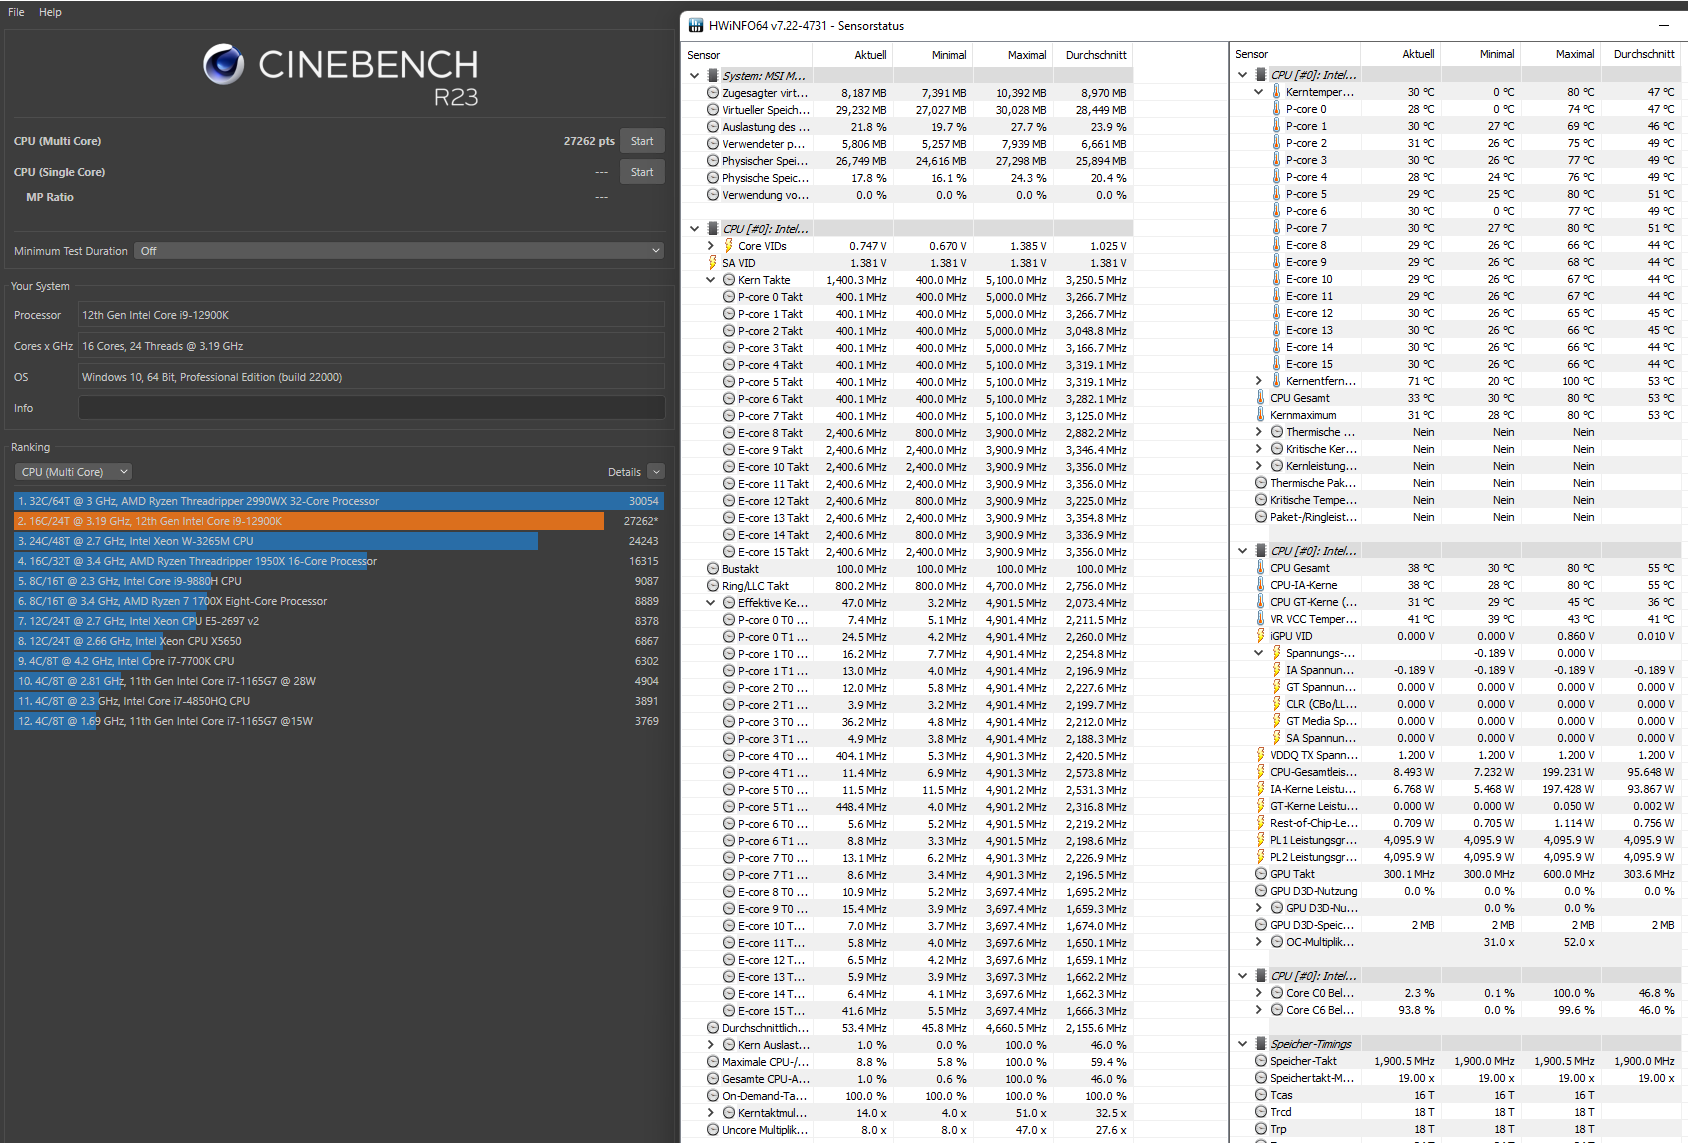Click the lightning icon beside Core VIDs
Image resolution: width=1688 pixels, height=1143 pixels.
tap(729, 246)
